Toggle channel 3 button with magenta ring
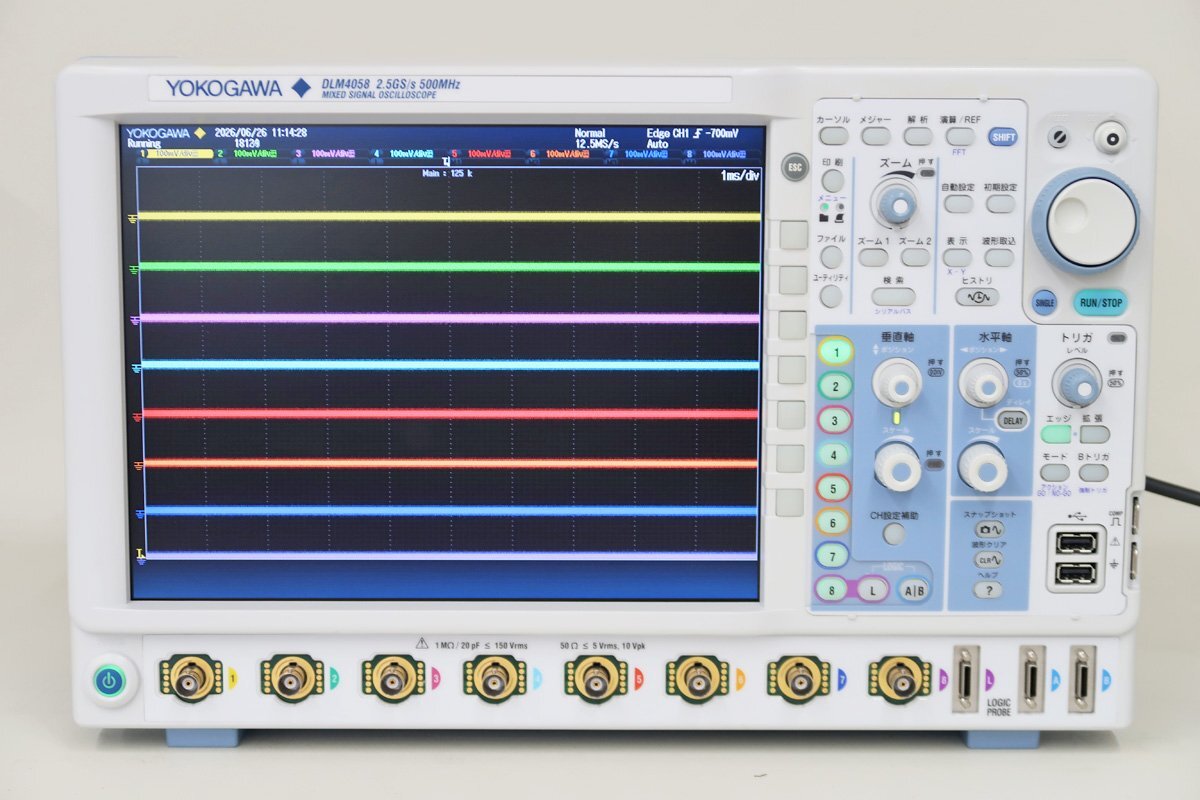Screen dimensions: 1200x800 [835, 419]
